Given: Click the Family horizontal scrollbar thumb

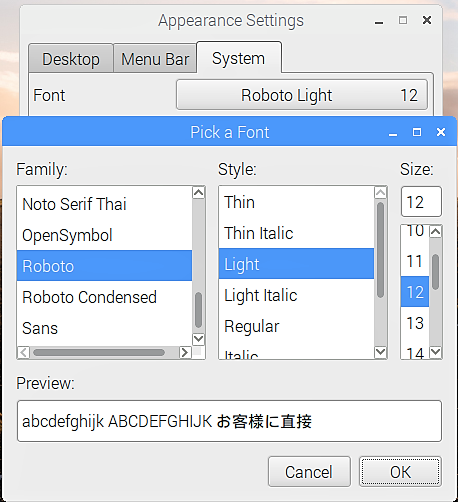Looking at the screenshot, I should (x=99, y=352).
